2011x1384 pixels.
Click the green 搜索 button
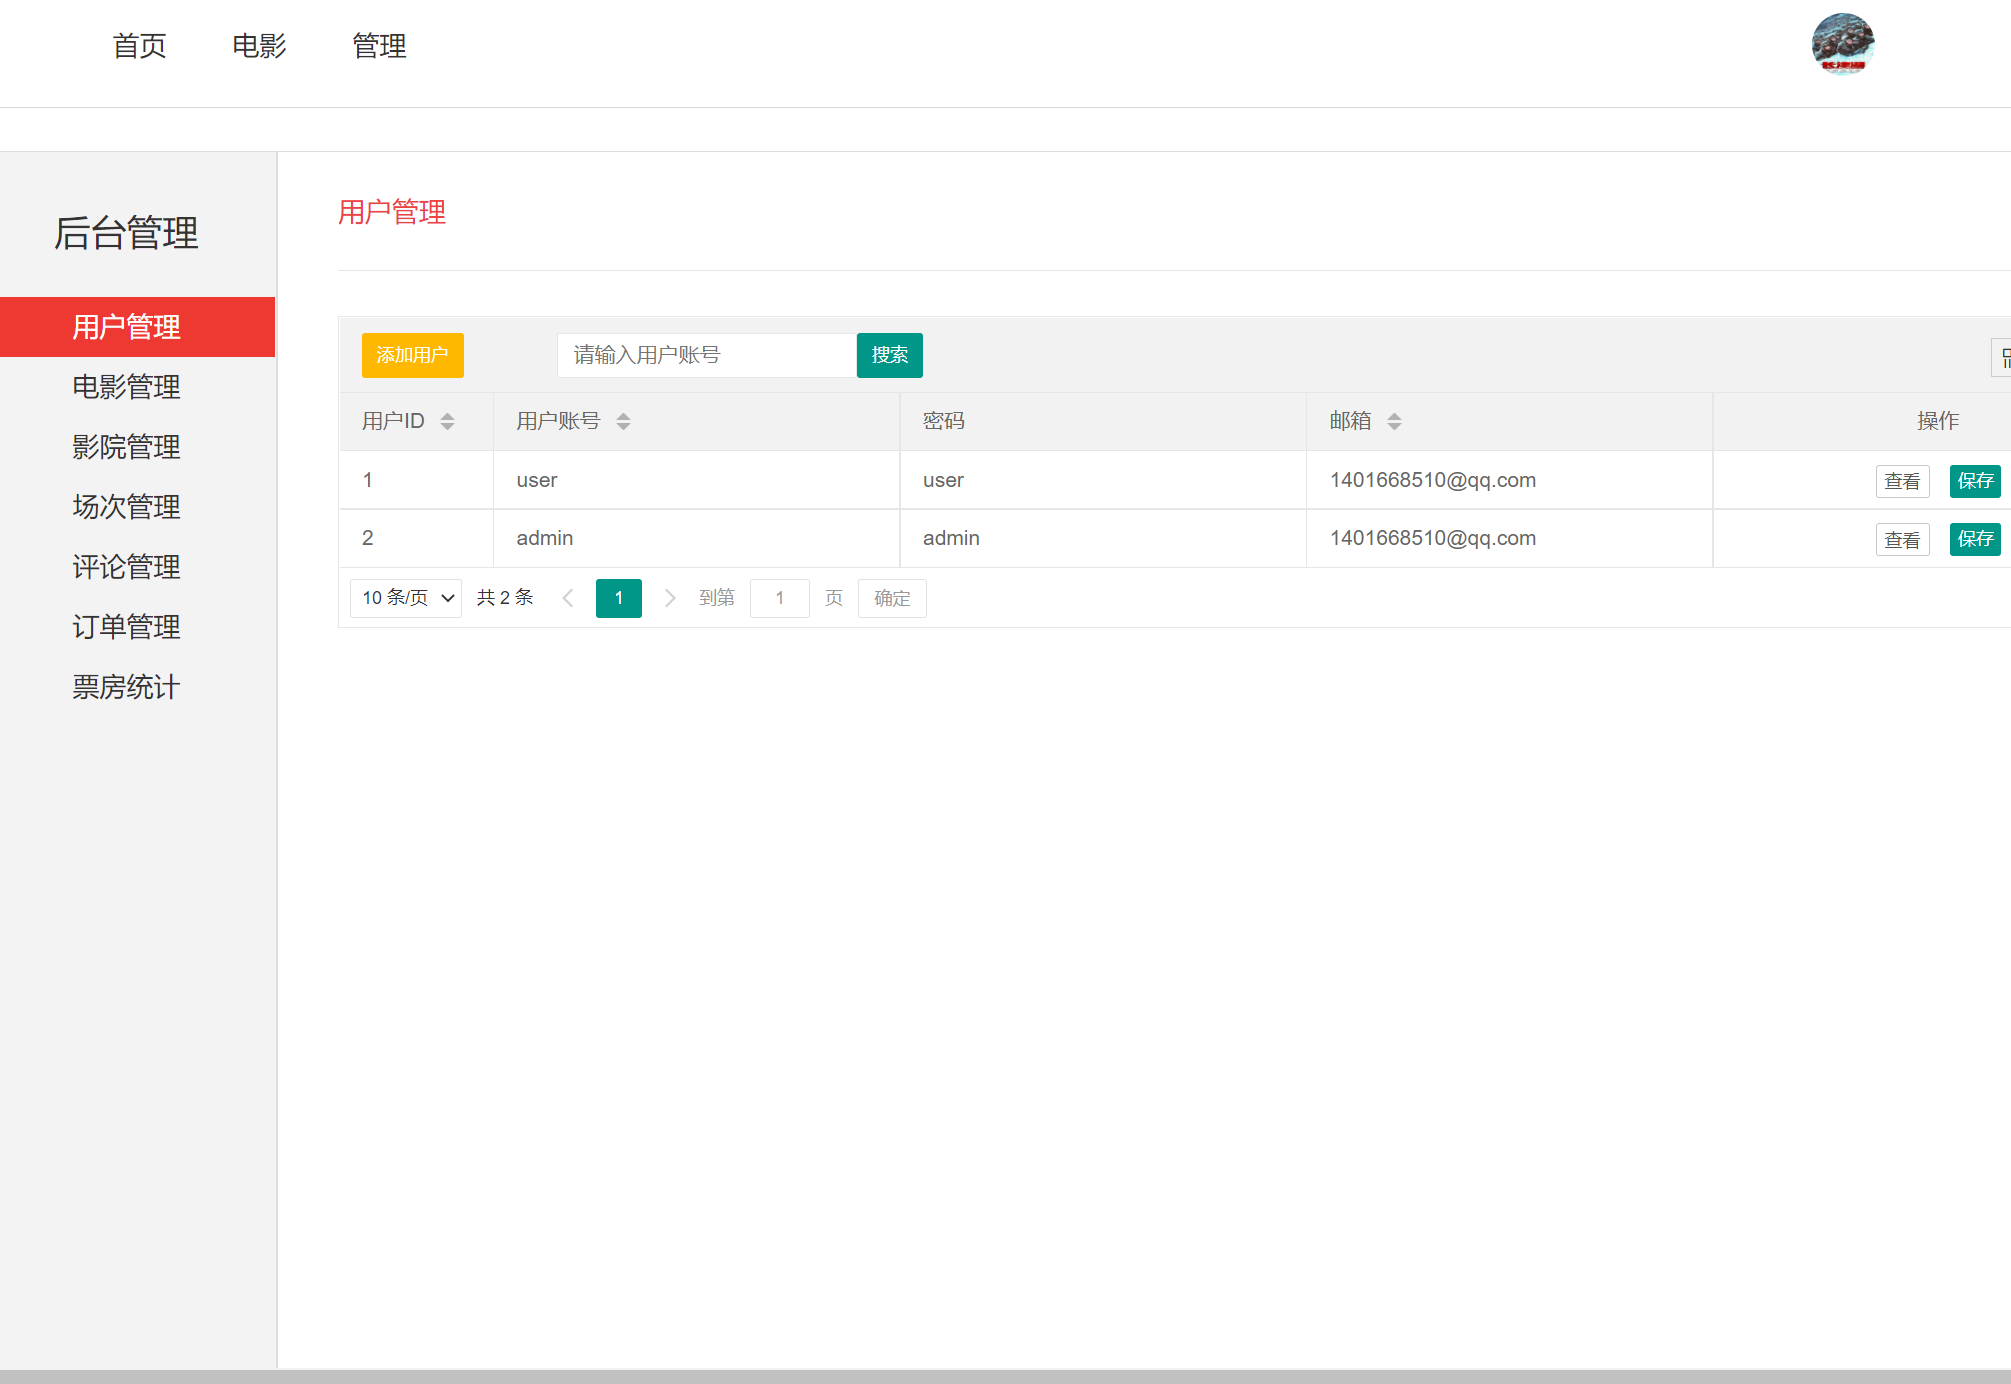pyautogui.click(x=889, y=355)
